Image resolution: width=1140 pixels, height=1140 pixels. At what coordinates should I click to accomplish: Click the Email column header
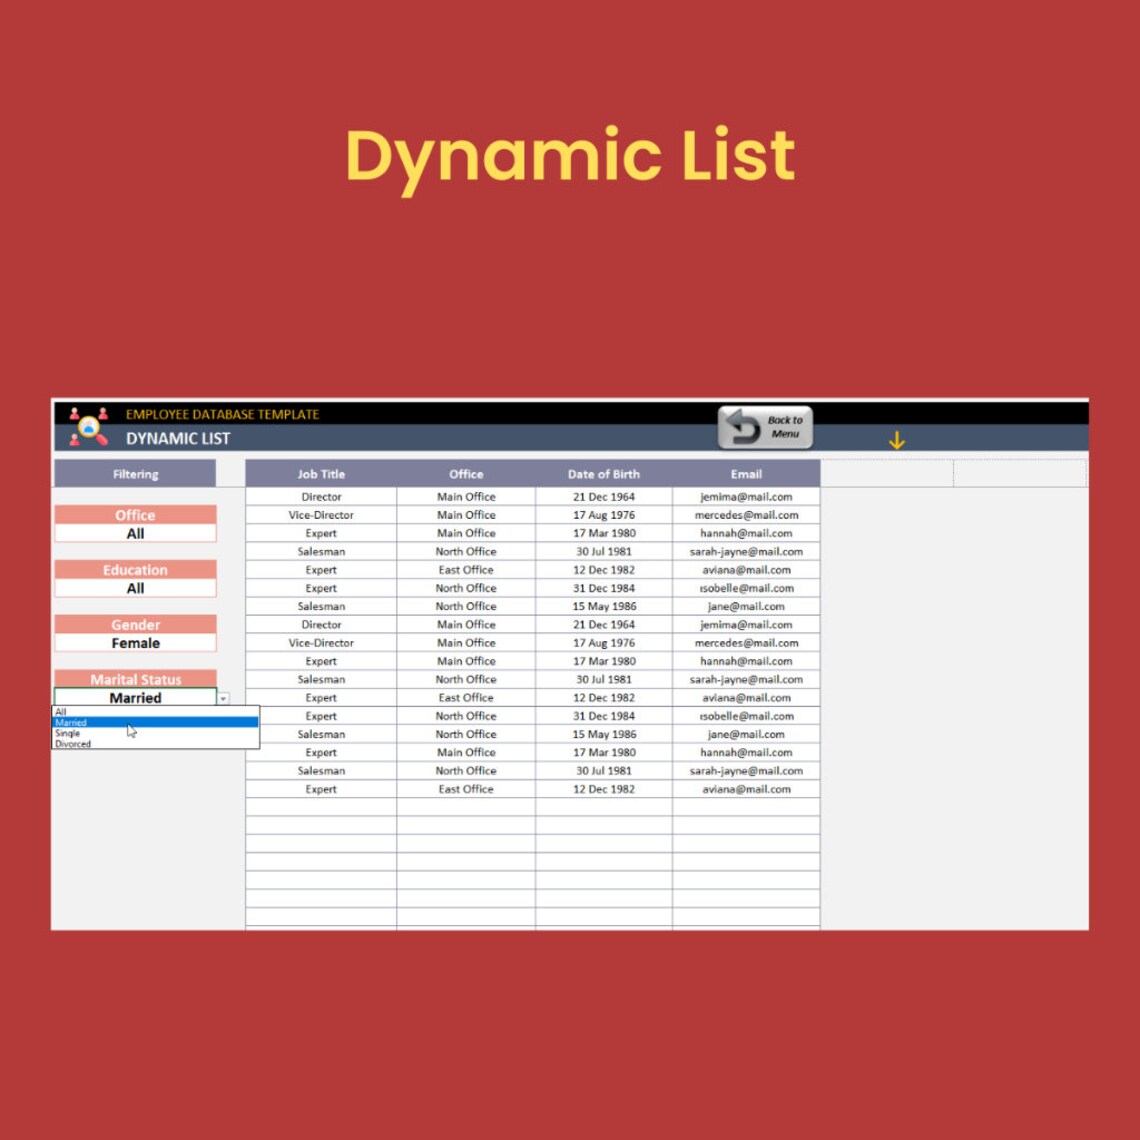tap(745, 473)
